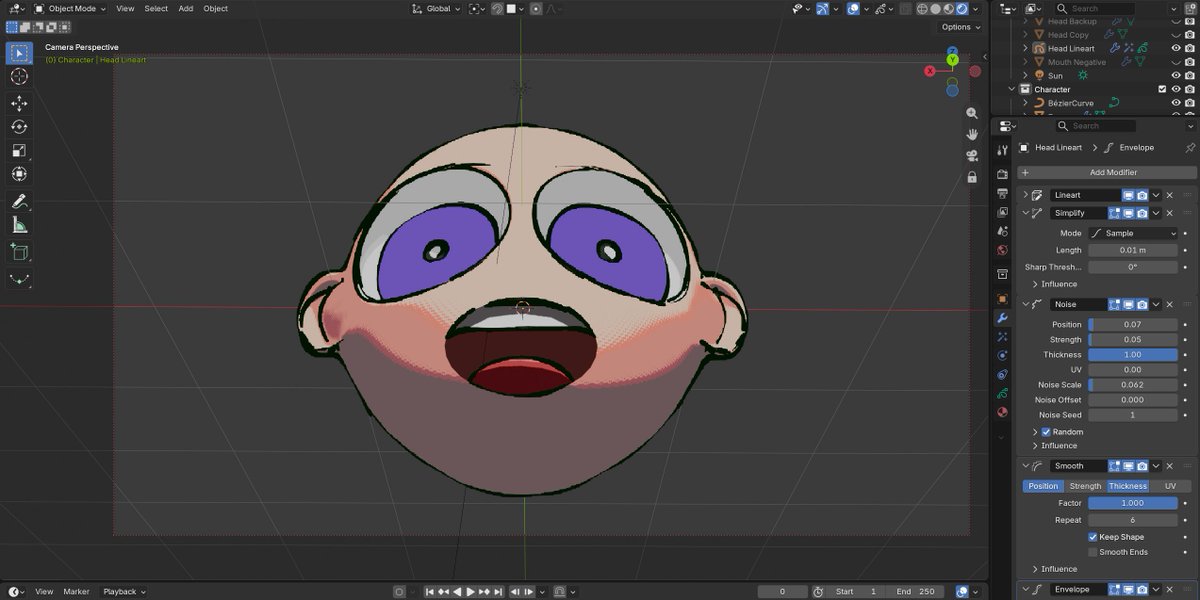Select the 3D Cursor tool
The image size is (1200, 600).
tap(19, 77)
